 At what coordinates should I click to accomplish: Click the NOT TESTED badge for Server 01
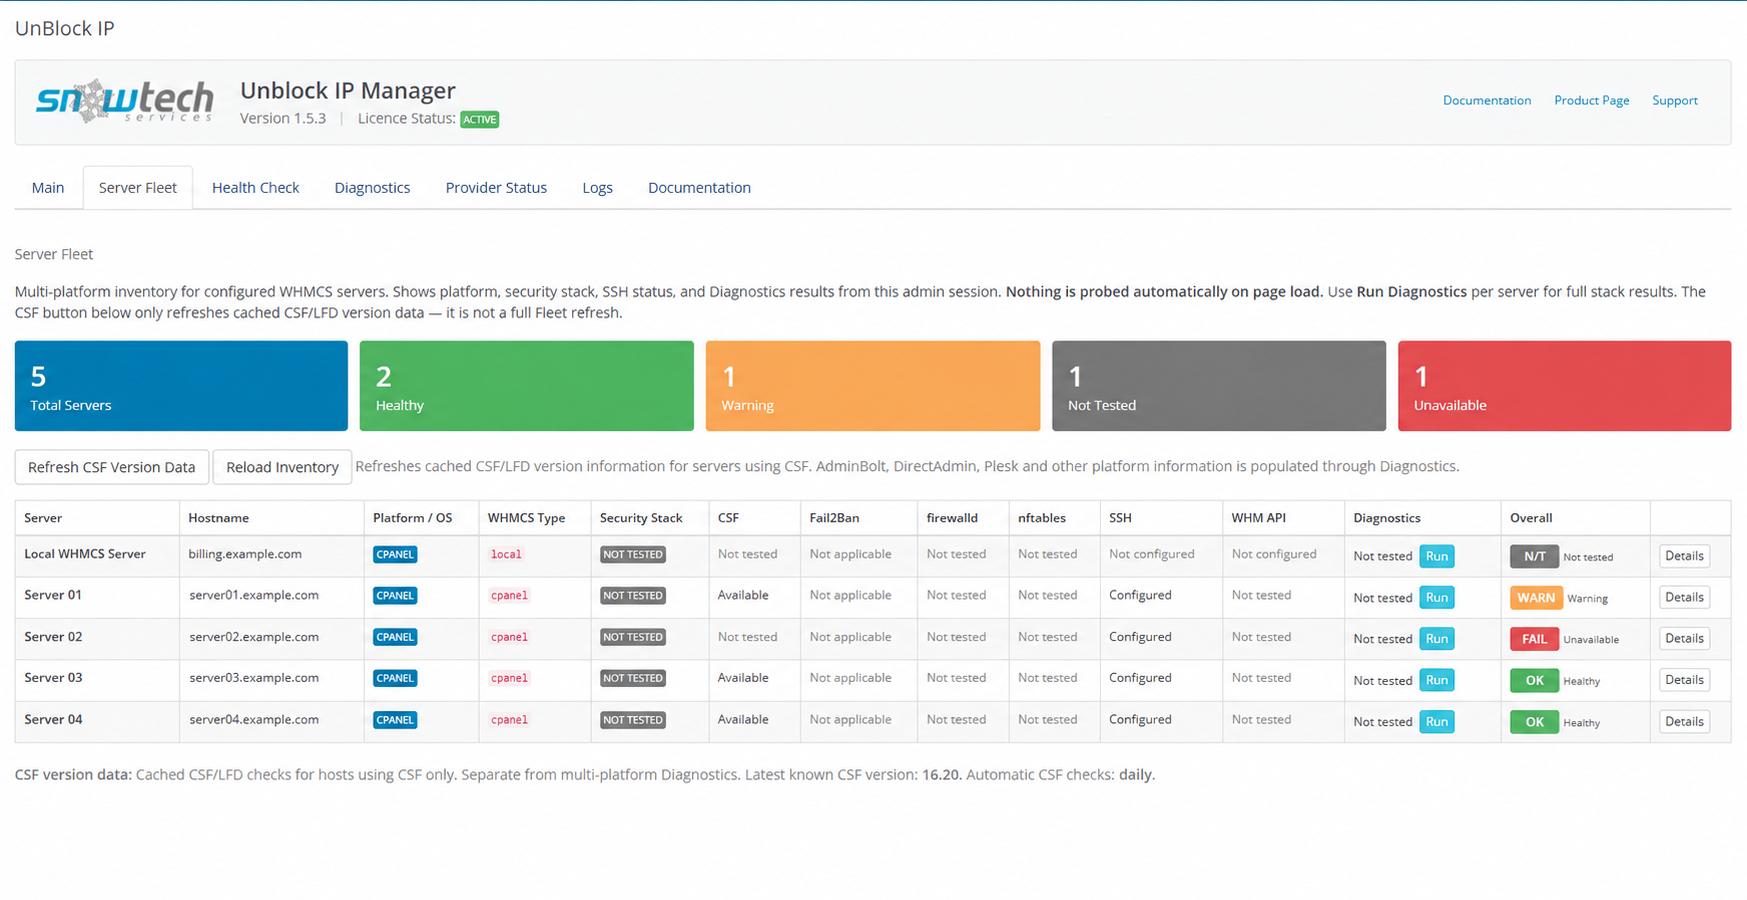pos(633,596)
